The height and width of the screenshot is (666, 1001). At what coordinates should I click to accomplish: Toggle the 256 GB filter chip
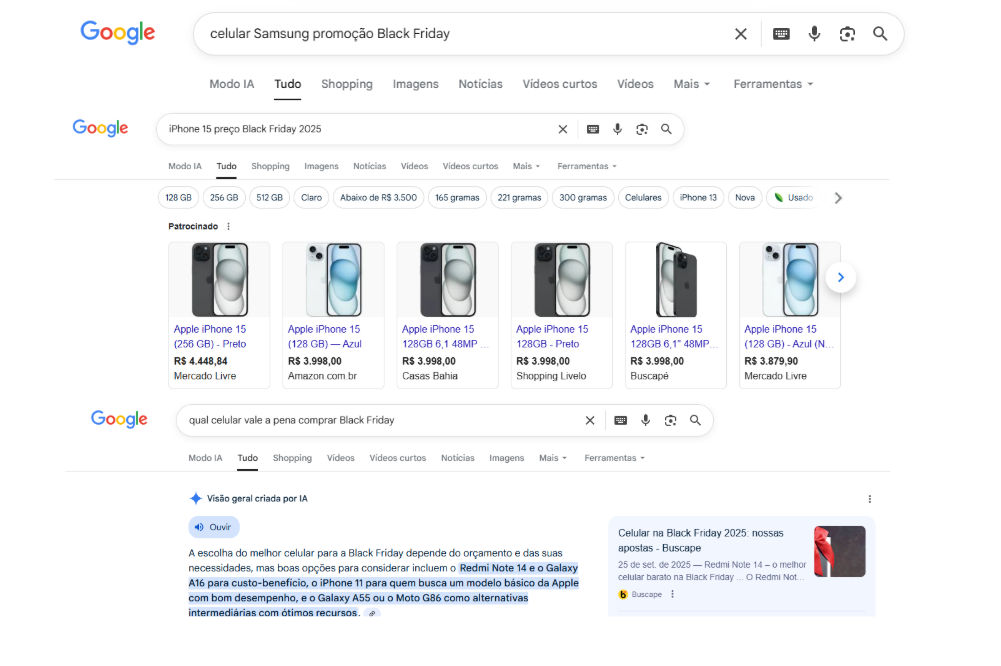[x=225, y=198]
